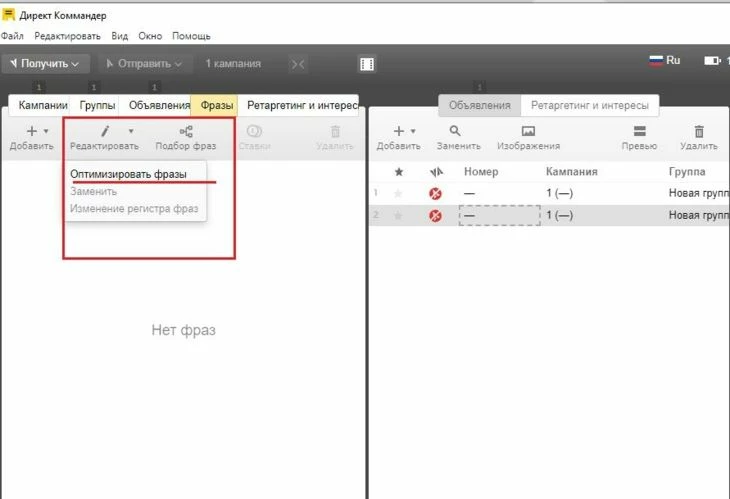Click the counter badge above Группы tab
Viewport: 730px width, 499px height.
94,87
